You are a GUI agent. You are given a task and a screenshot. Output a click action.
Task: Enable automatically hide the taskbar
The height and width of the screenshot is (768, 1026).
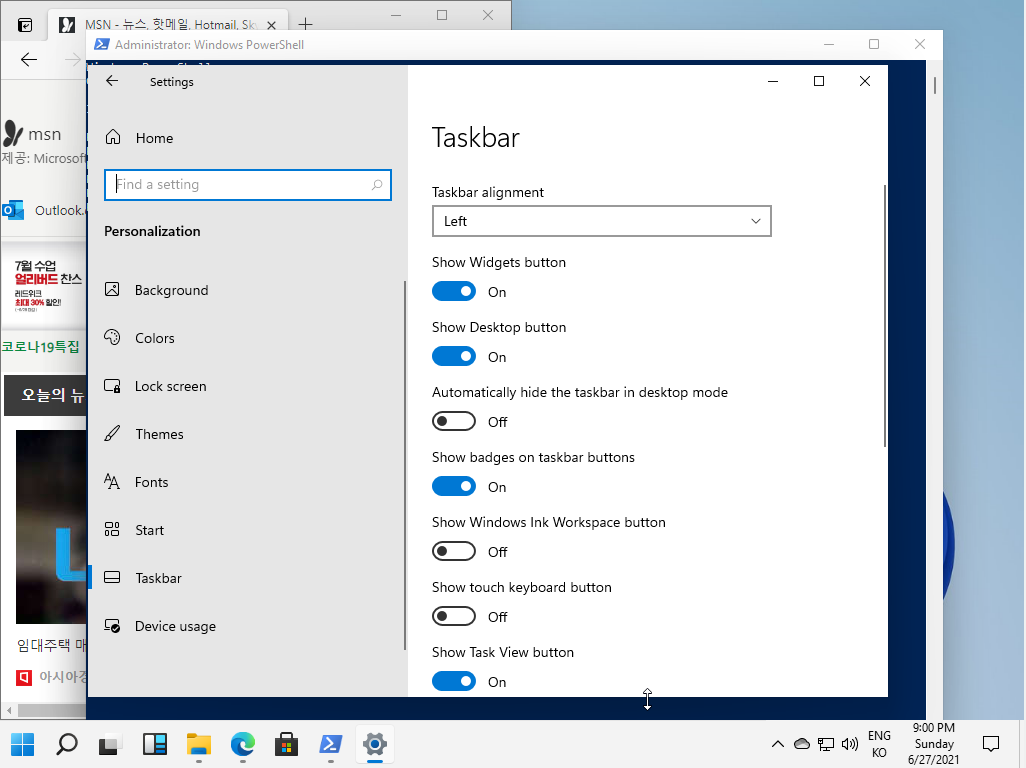pos(453,421)
